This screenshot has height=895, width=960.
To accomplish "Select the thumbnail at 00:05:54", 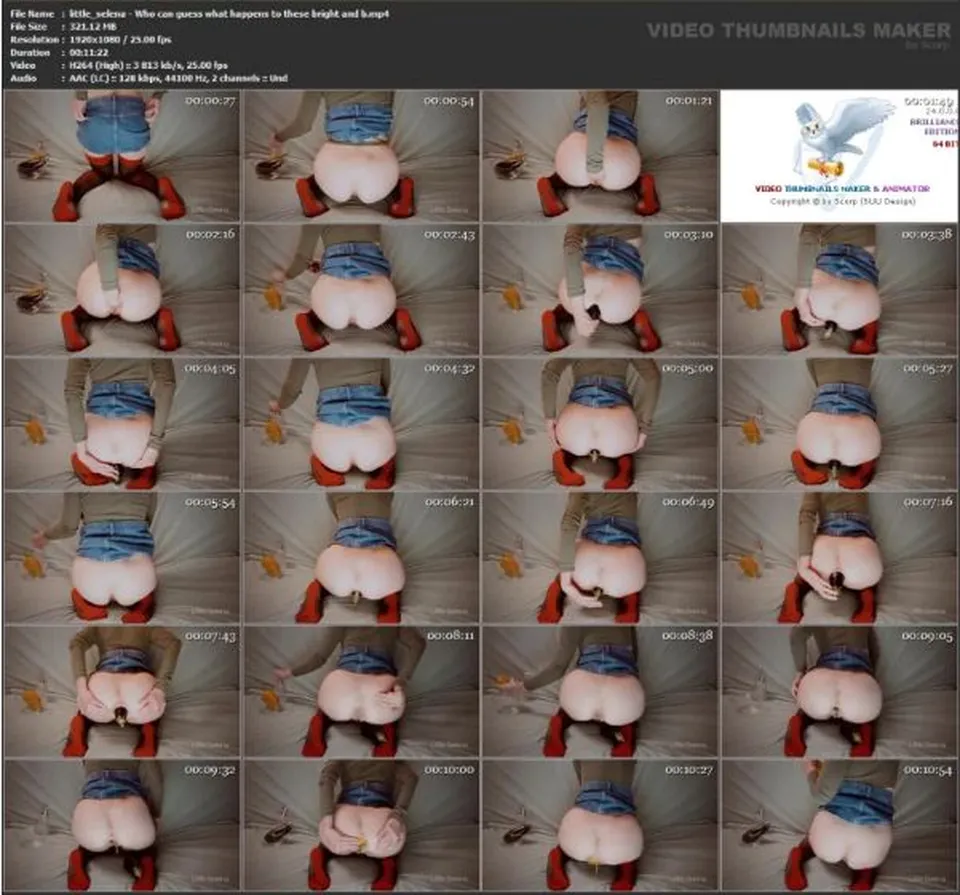I will point(121,558).
